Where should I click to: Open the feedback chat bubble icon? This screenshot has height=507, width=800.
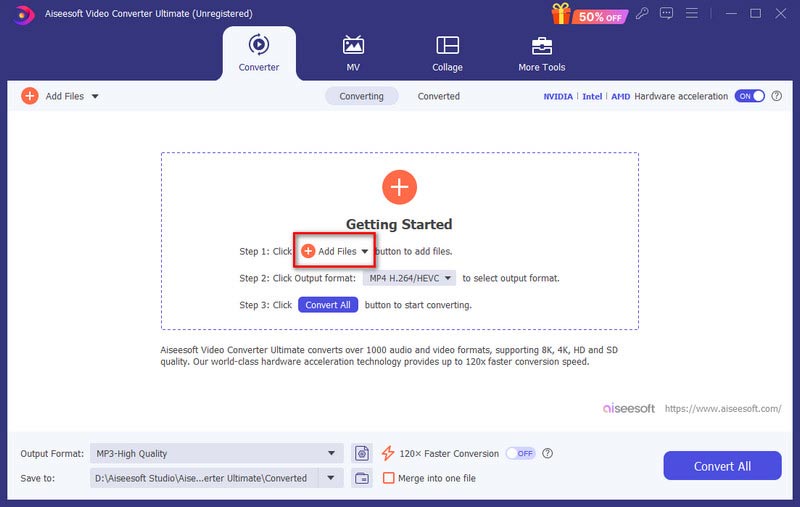667,14
